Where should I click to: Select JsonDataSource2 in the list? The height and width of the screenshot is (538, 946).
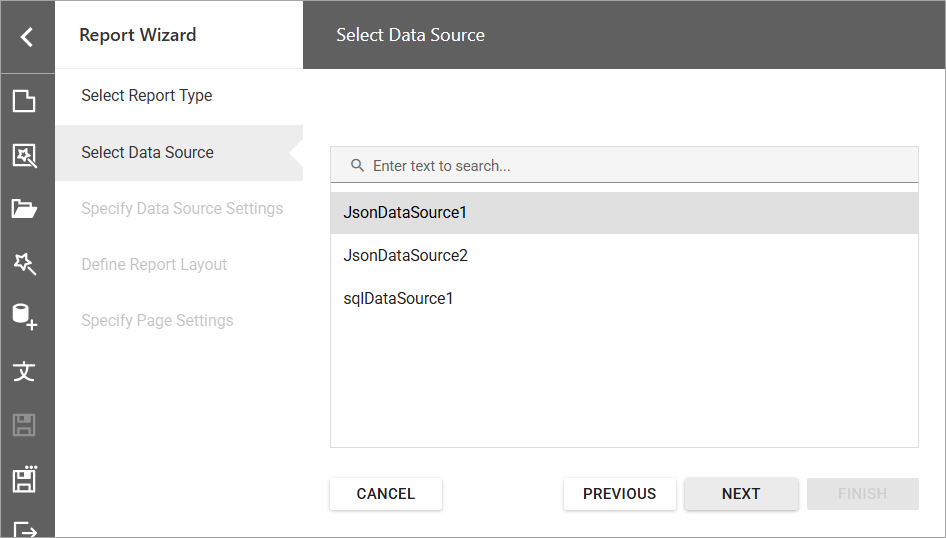point(624,256)
